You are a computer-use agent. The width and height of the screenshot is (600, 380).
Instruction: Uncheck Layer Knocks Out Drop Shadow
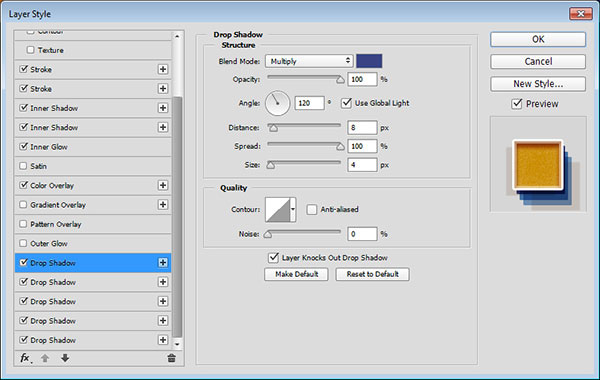point(273,258)
